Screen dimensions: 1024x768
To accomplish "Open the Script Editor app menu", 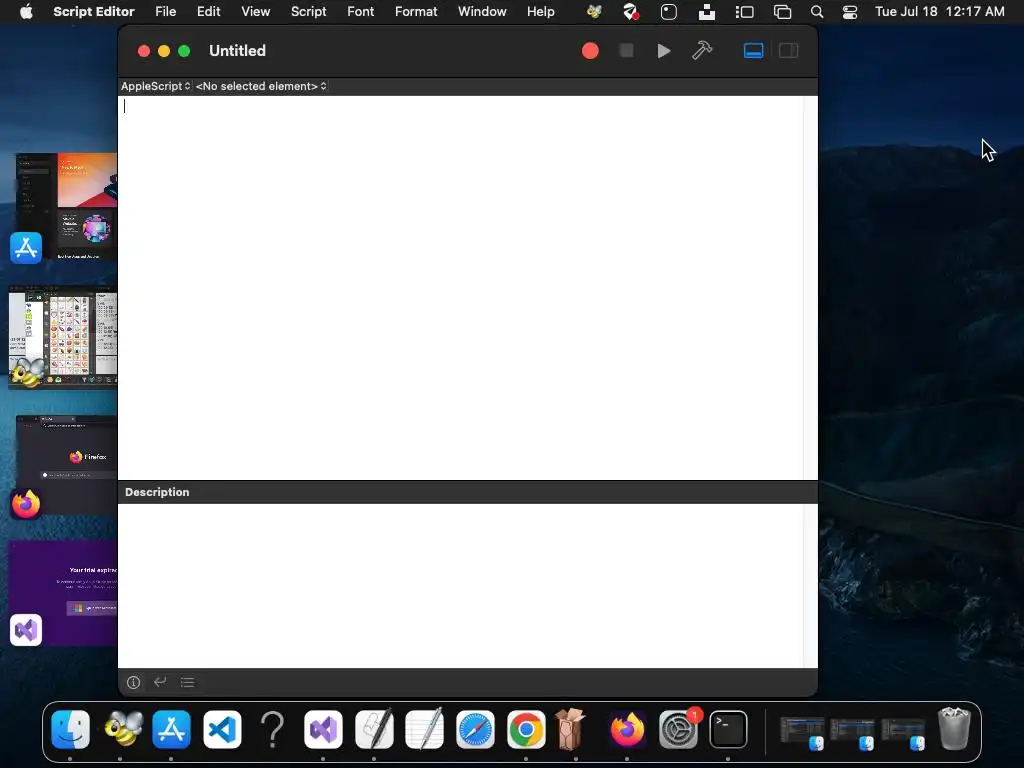I will tap(93, 12).
